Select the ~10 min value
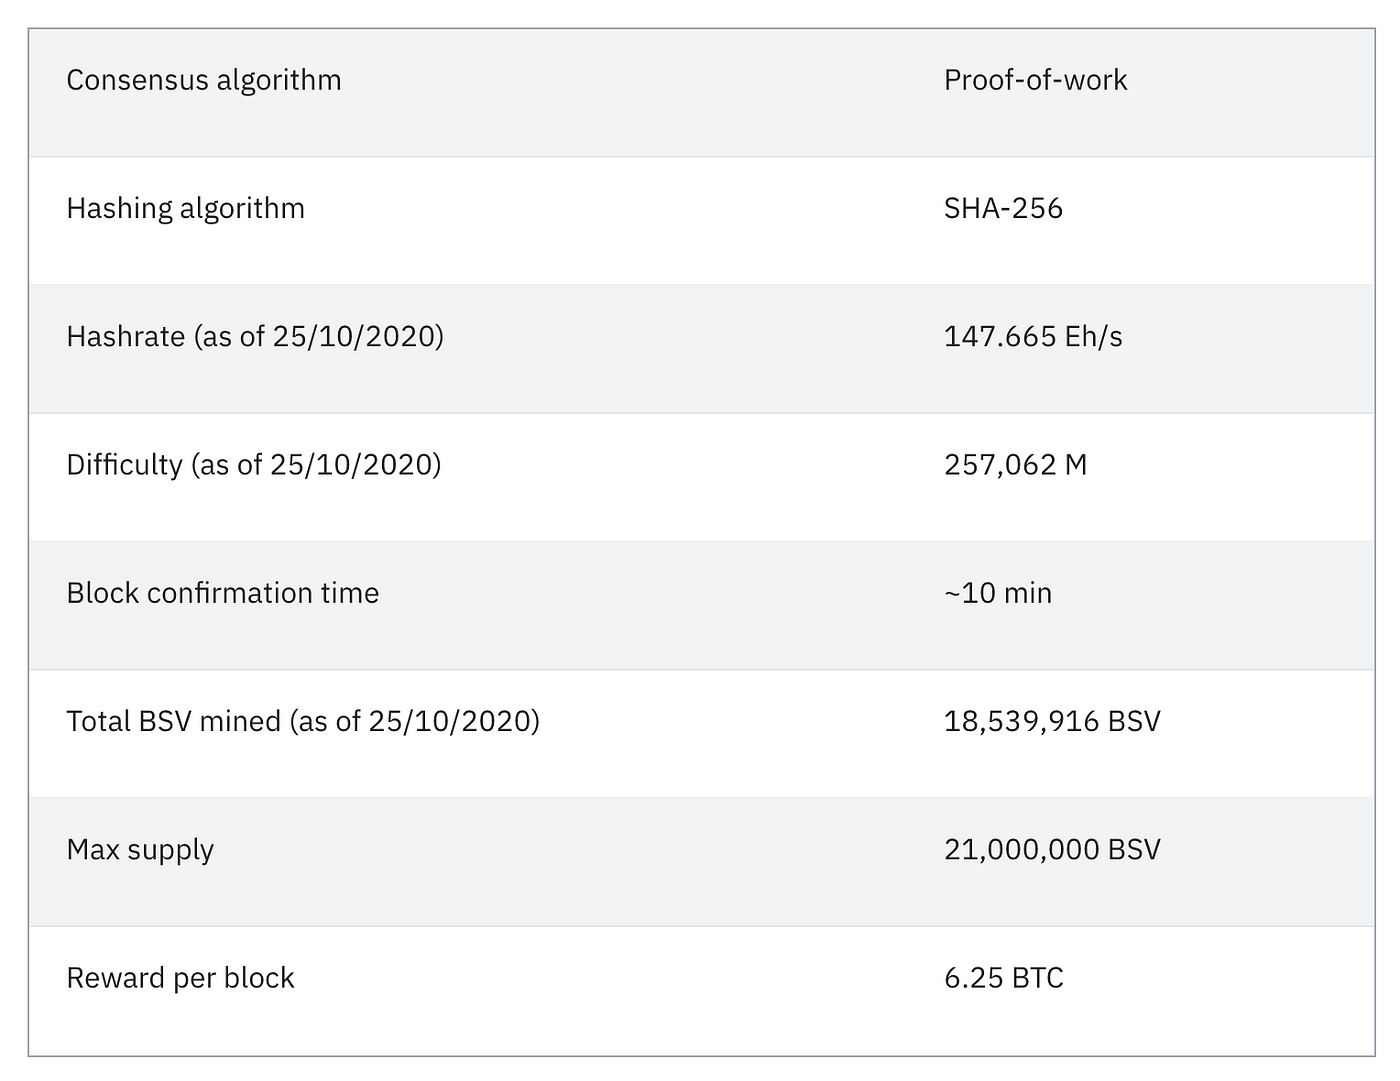This screenshot has height=1081, width=1400. pos(998,593)
